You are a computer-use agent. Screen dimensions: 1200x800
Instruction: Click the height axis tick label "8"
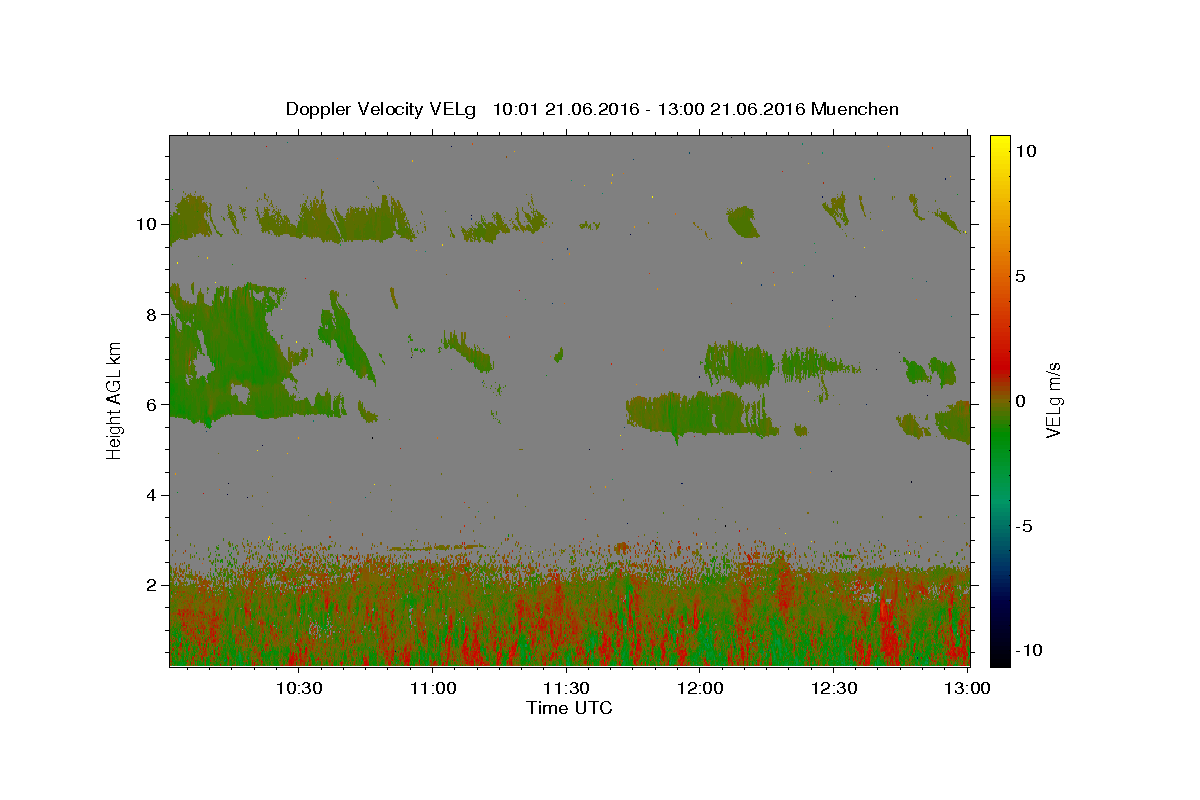pyautogui.click(x=151, y=314)
